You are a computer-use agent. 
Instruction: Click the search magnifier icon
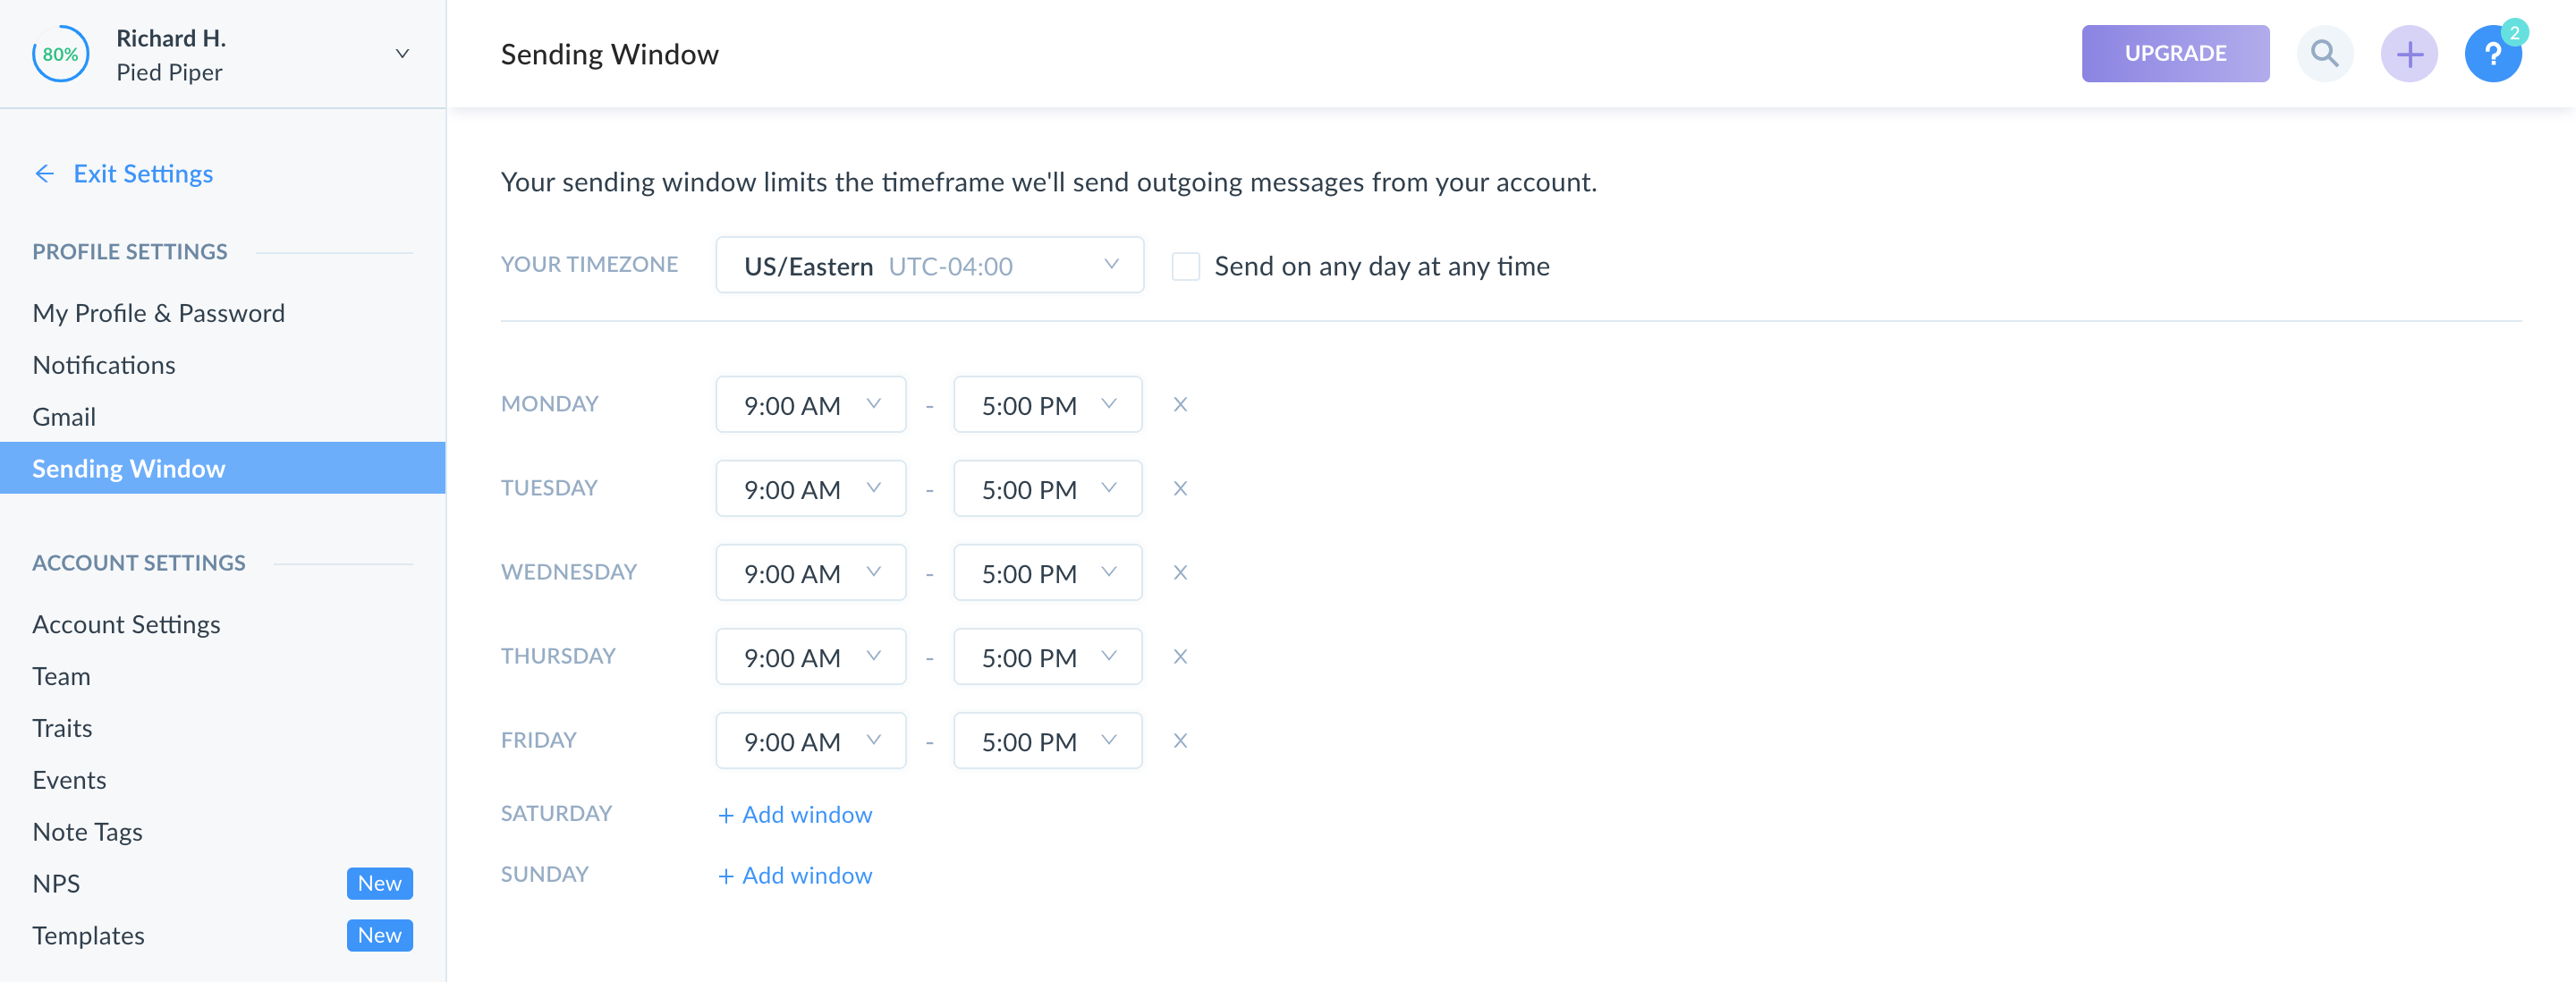click(2324, 54)
